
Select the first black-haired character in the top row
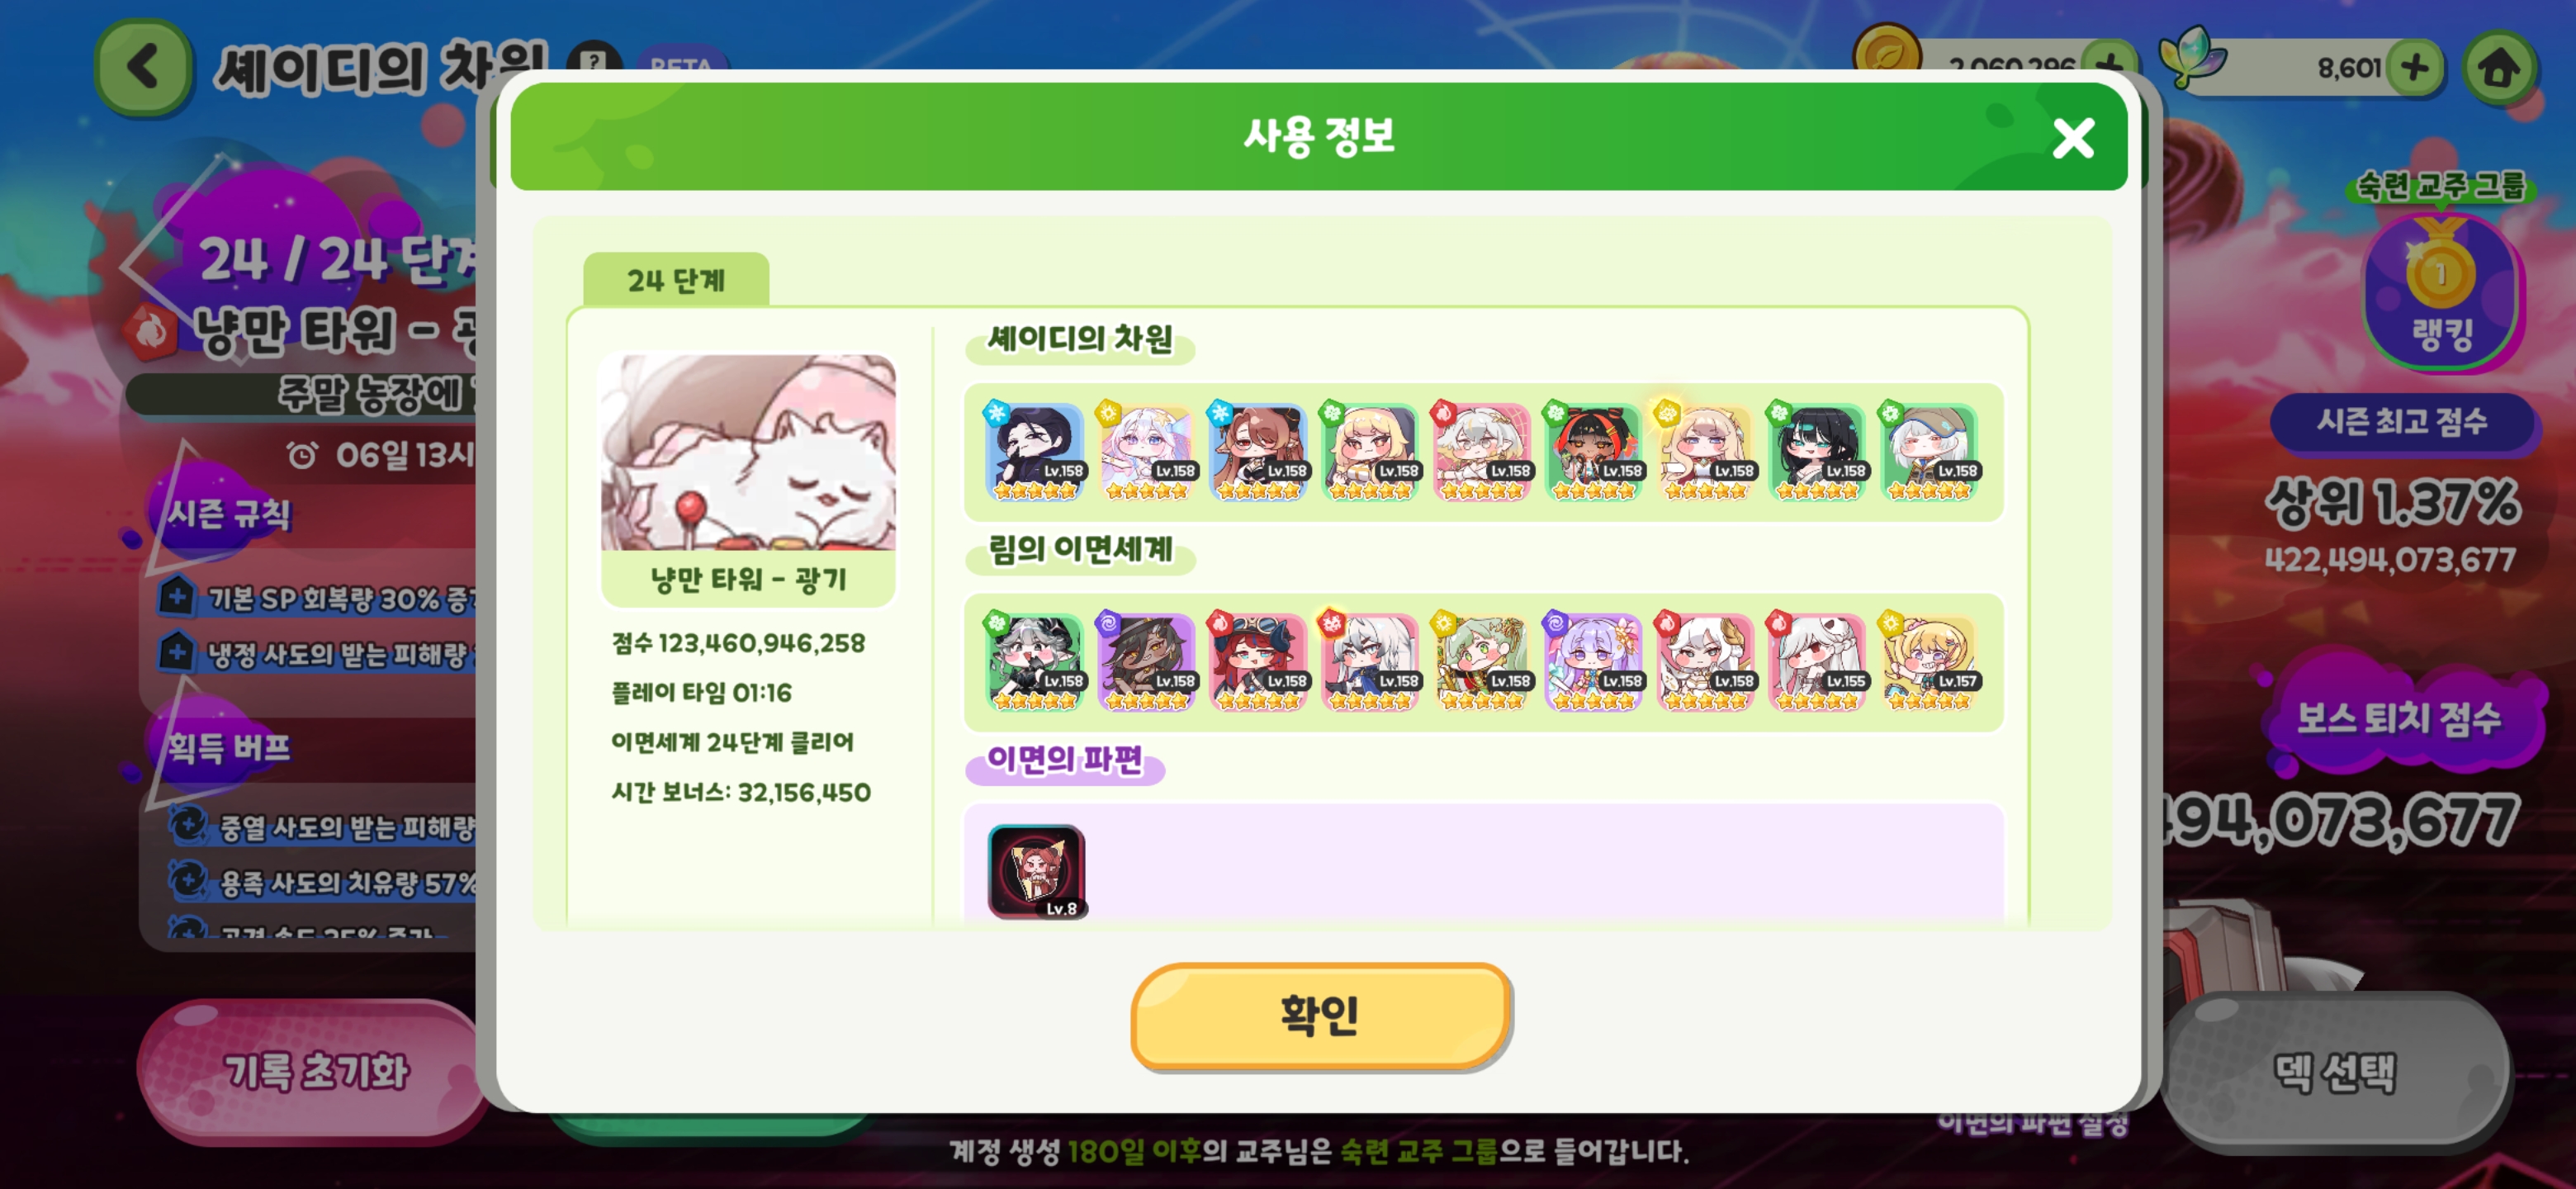pos(1035,451)
